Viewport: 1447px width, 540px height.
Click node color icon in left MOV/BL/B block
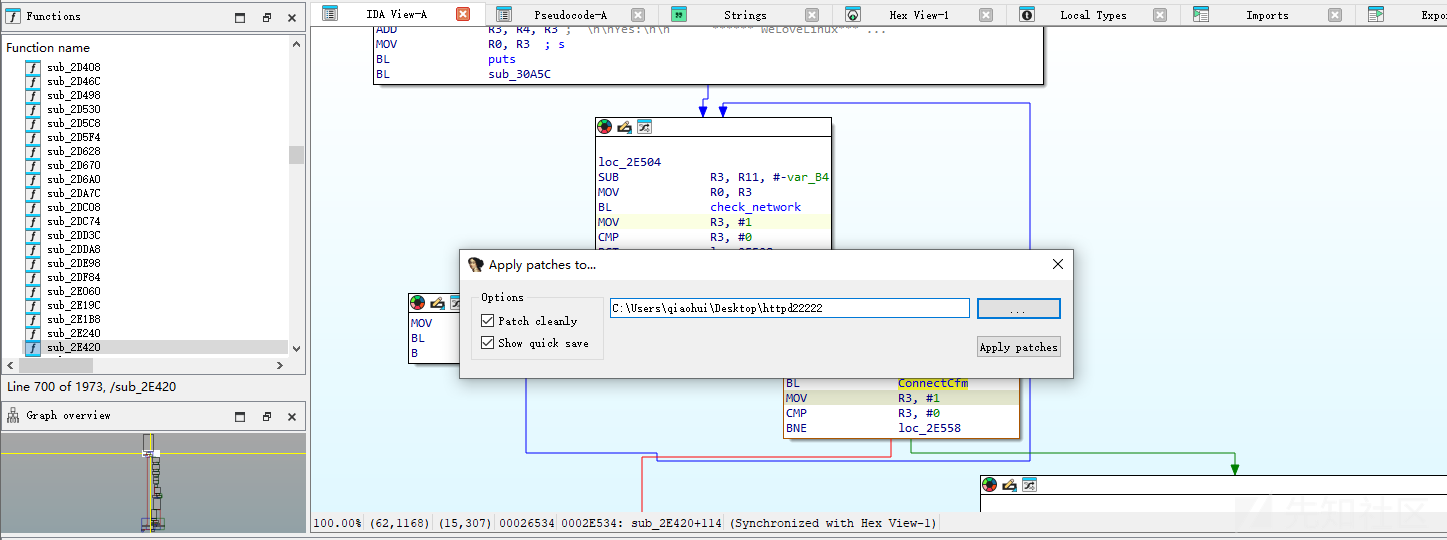coord(418,302)
